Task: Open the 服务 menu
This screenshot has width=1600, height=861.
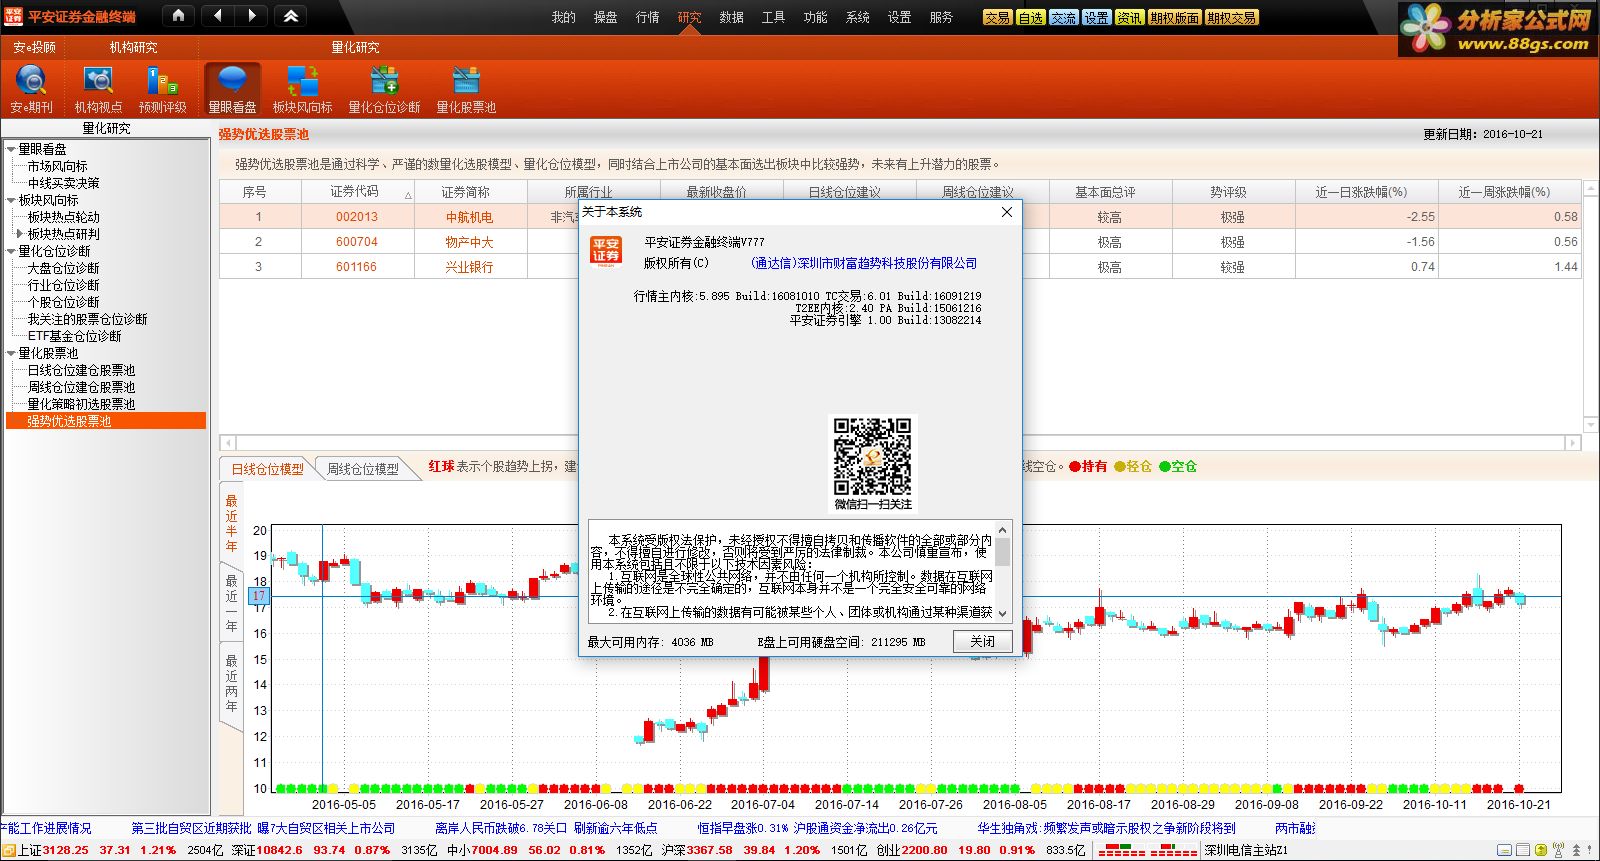Action: [x=942, y=17]
